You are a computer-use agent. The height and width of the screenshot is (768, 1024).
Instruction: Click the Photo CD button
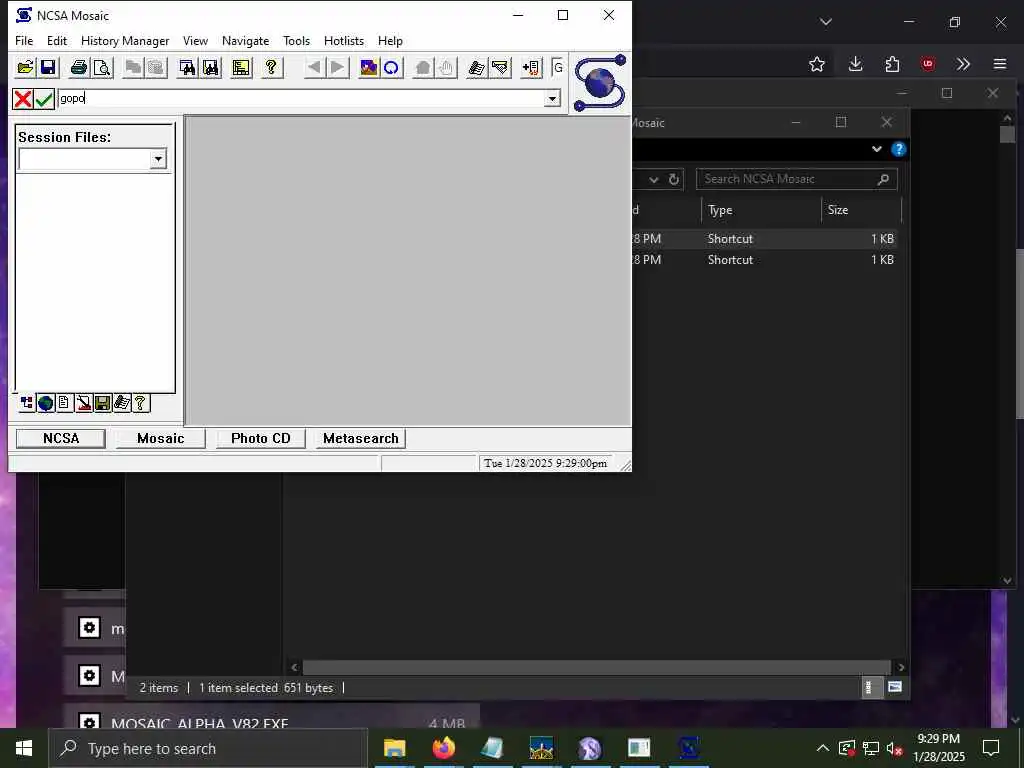coord(261,438)
